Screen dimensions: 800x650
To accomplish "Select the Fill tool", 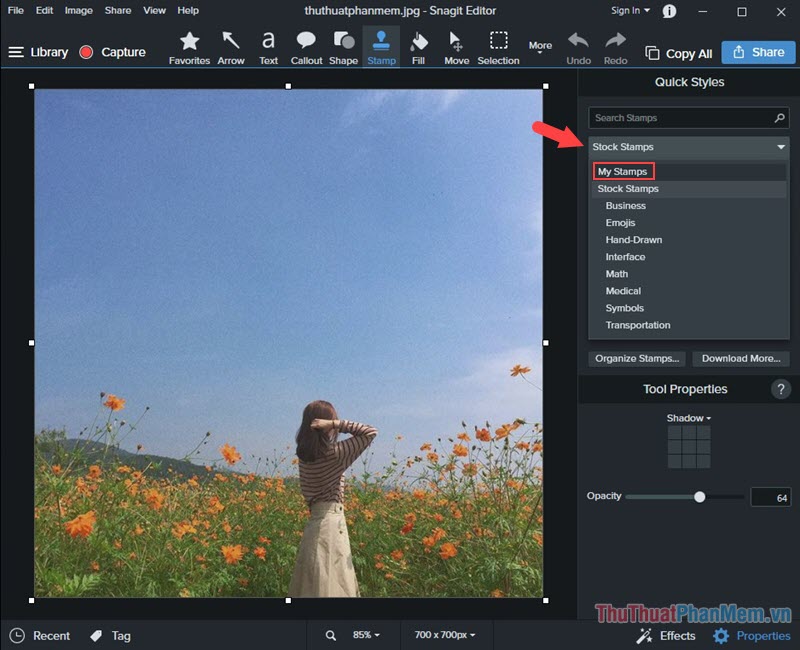I will coord(418,45).
